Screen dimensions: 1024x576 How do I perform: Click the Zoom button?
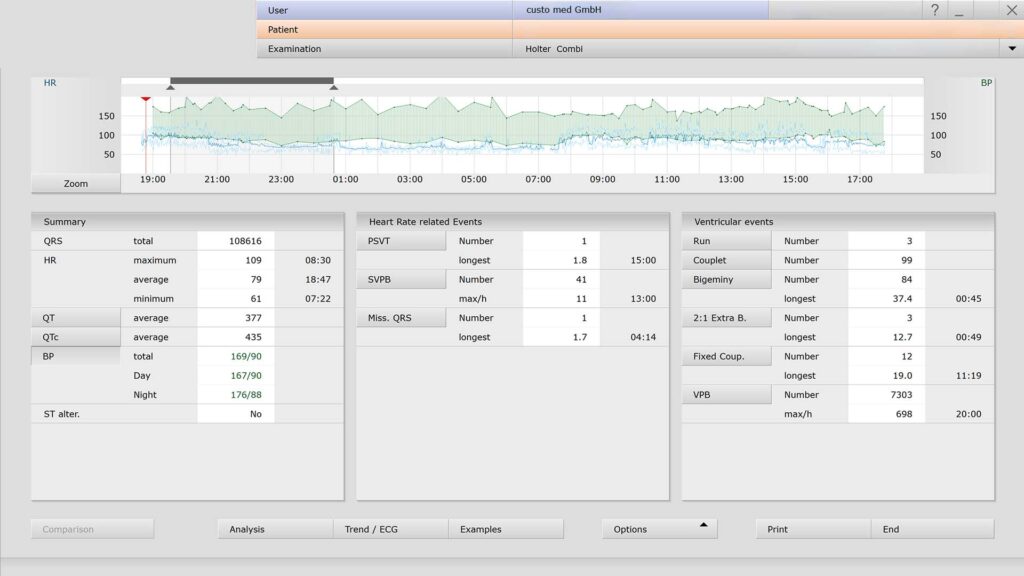coord(76,184)
